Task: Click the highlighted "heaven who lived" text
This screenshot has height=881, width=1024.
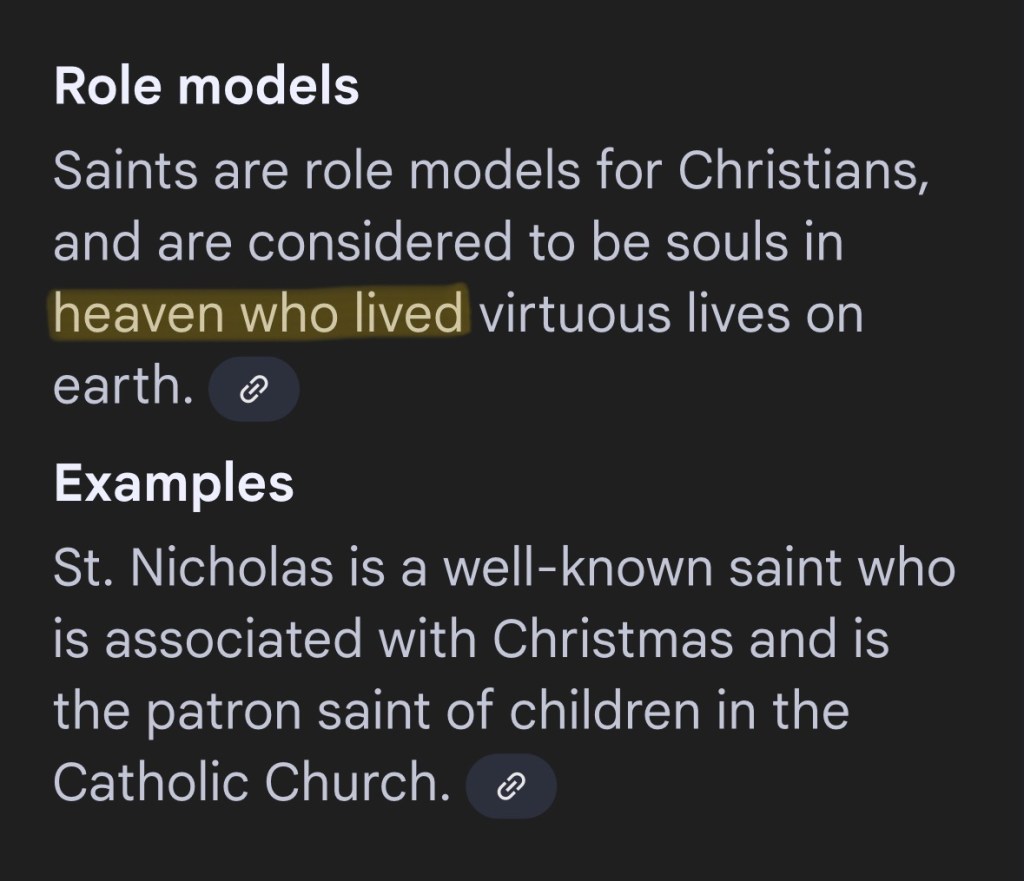Action: (259, 314)
